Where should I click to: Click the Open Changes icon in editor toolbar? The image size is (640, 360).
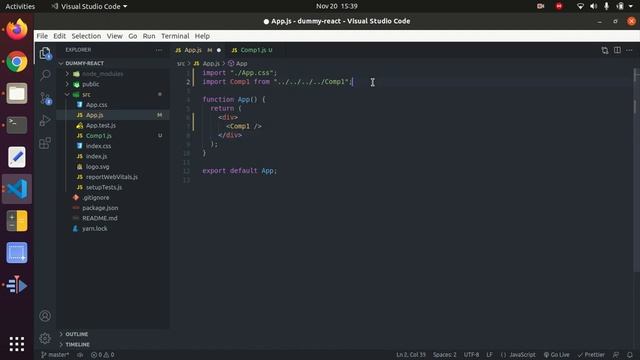point(604,50)
